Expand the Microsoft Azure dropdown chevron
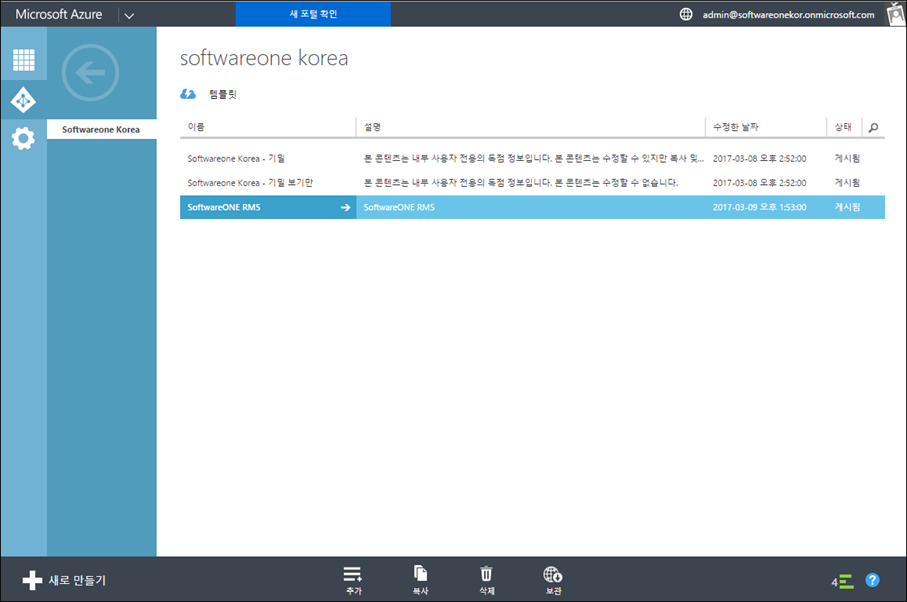 [129, 16]
